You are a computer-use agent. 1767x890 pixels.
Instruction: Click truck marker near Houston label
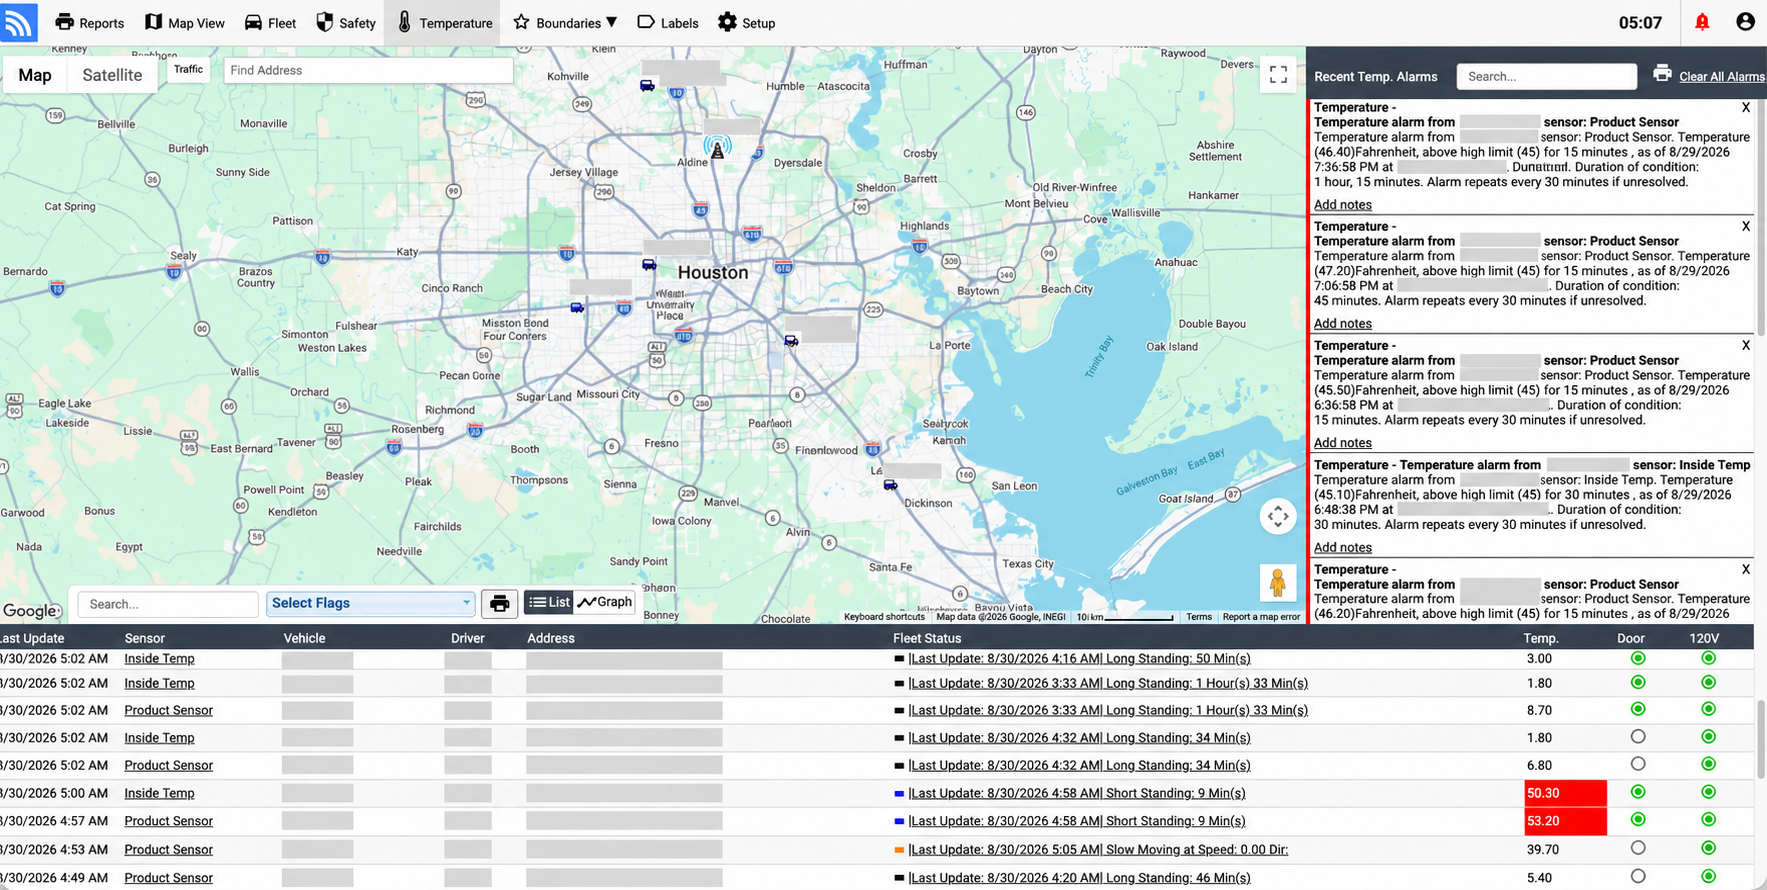point(649,265)
